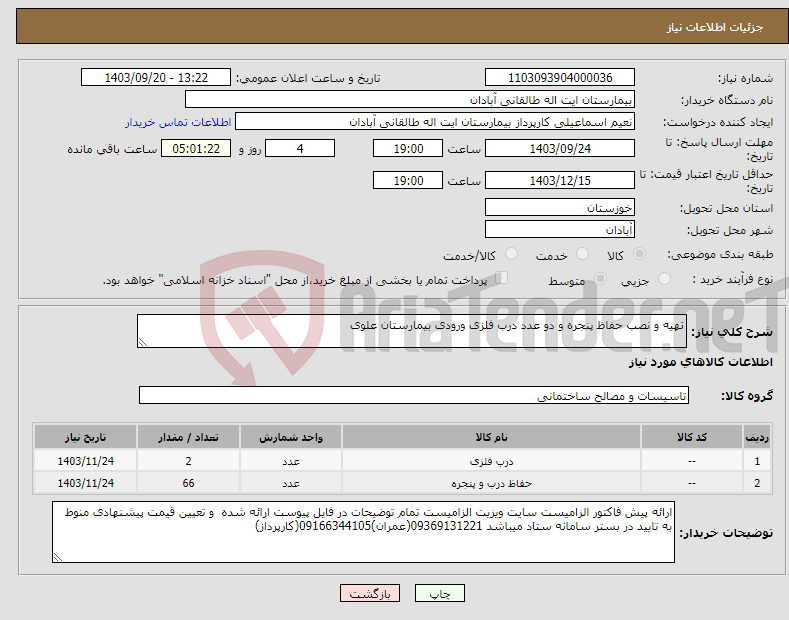Click the quantity cell showing 66
This screenshot has width=789, height=620.
pyautogui.click(x=188, y=483)
